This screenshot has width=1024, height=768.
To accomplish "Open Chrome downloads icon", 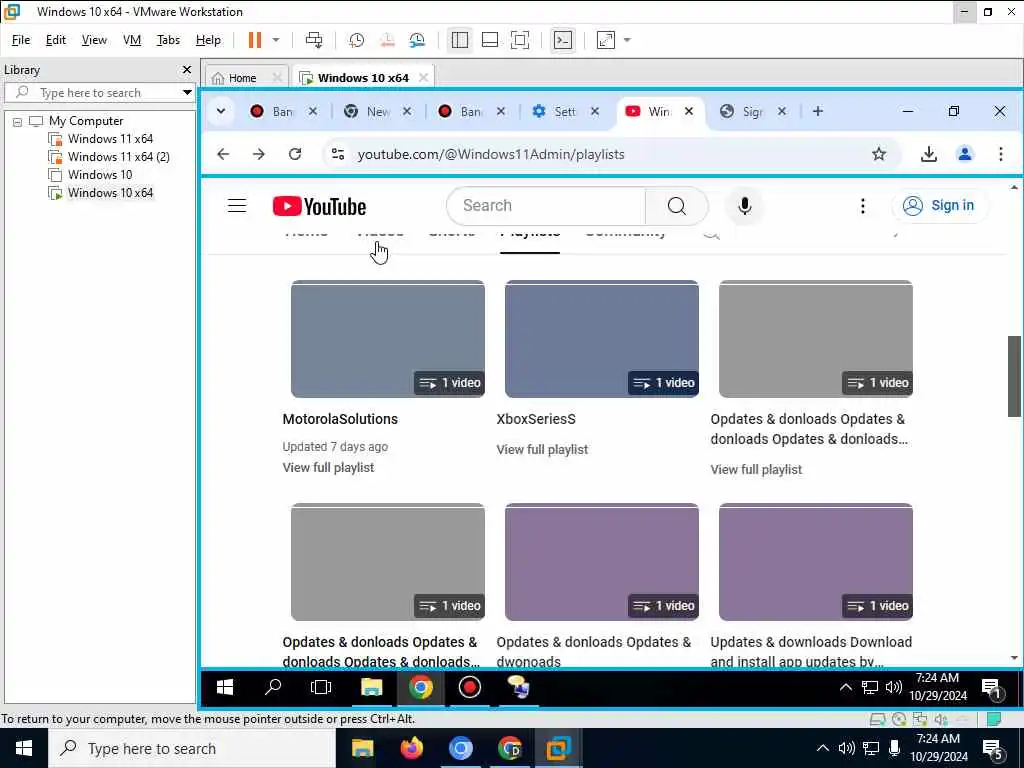I will pyautogui.click(x=929, y=154).
